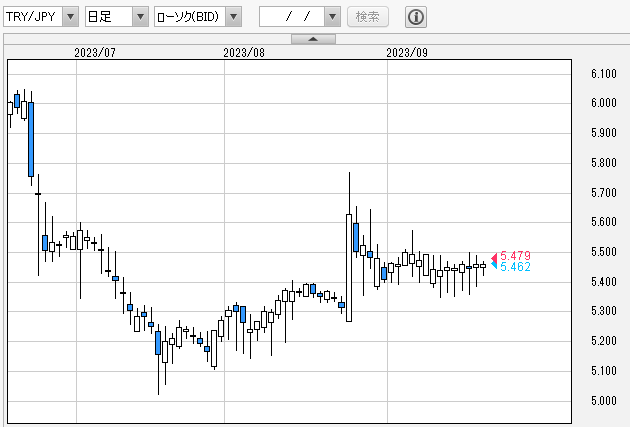Click the 5.900 price axis label

604,133
